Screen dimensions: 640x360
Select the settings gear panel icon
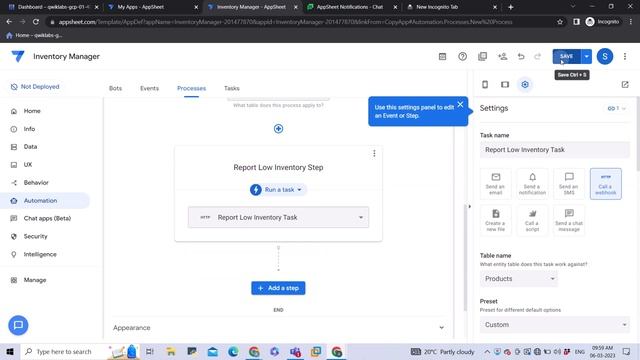525,84
